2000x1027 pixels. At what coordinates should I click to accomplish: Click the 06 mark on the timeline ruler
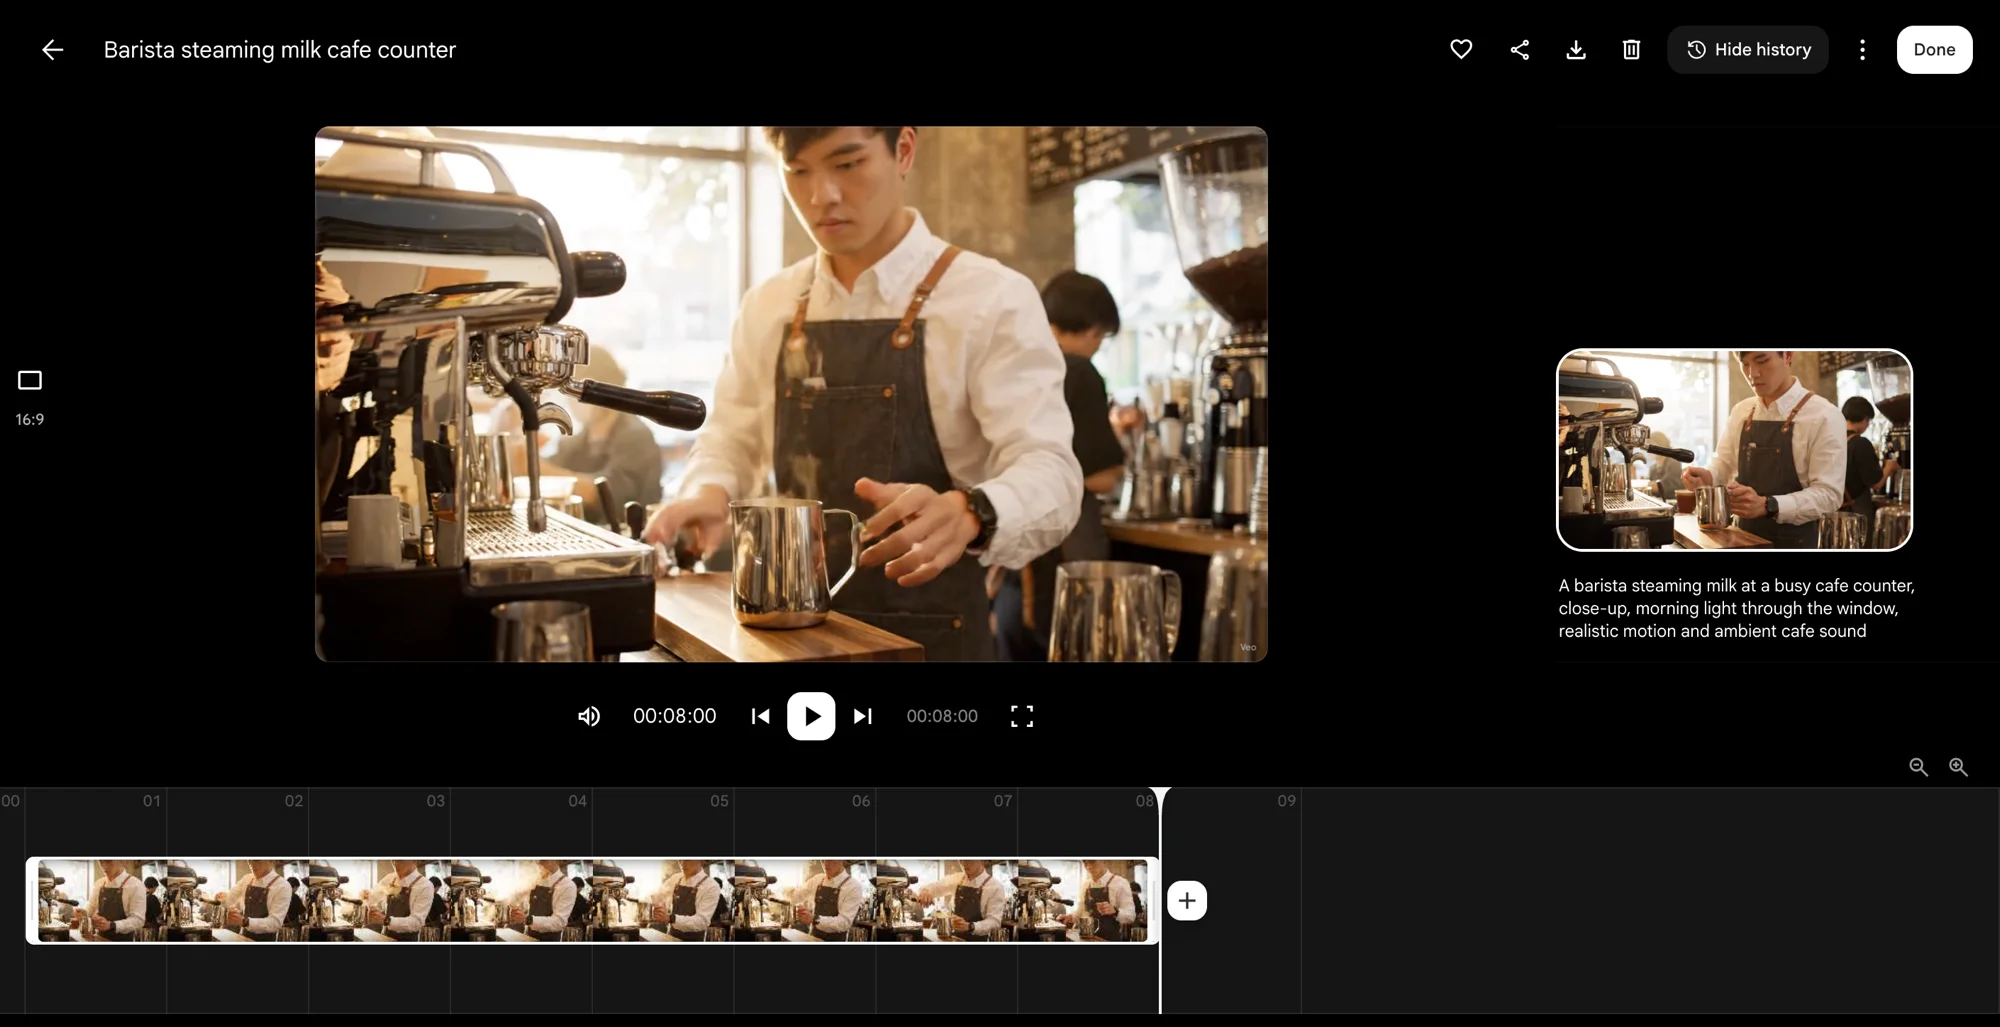point(861,801)
